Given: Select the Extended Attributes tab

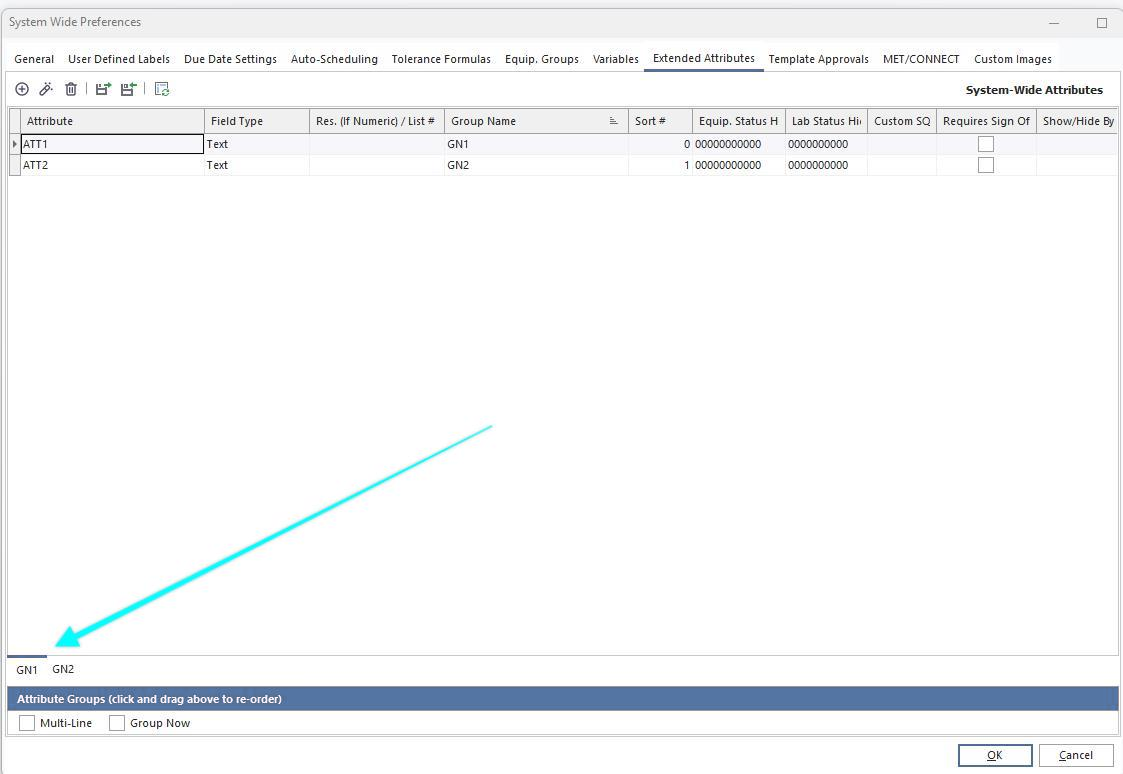Looking at the screenshot, I should [x=704, y=59].
